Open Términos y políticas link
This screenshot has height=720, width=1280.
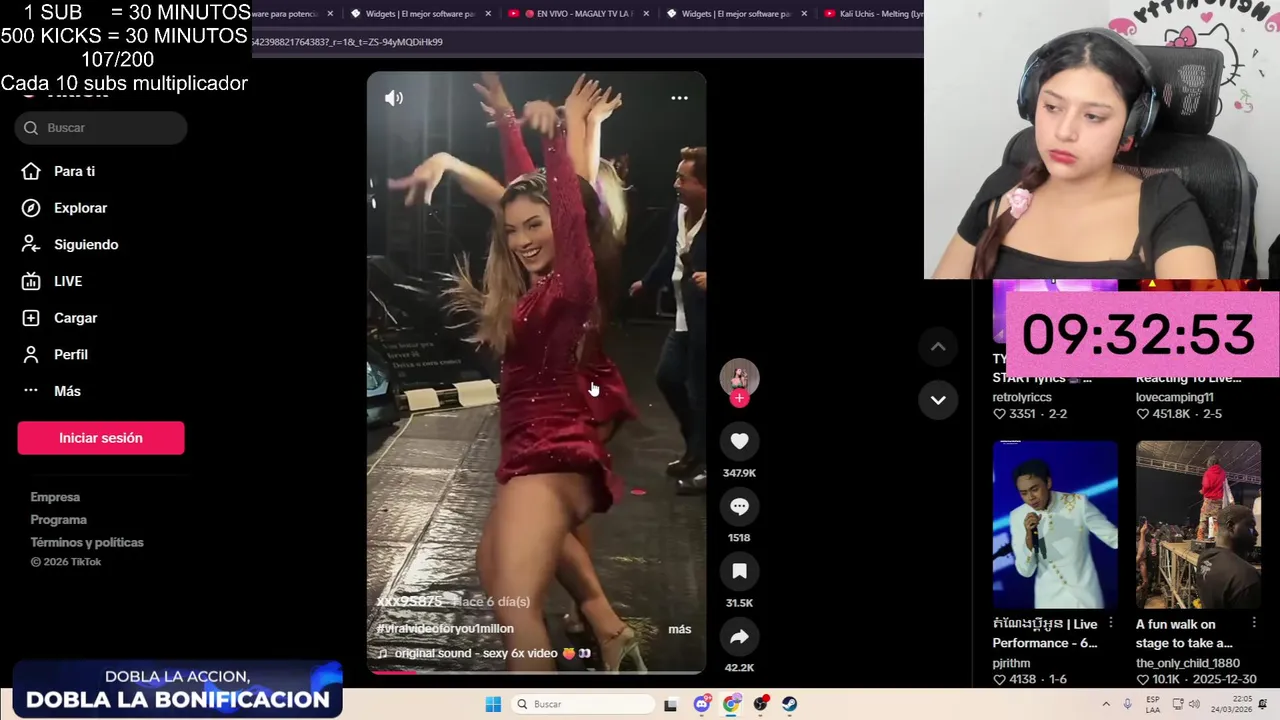(x=87, y=543)
